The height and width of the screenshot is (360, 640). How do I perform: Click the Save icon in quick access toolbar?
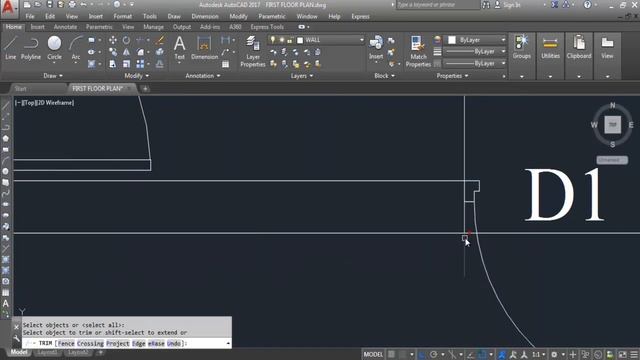49,4
